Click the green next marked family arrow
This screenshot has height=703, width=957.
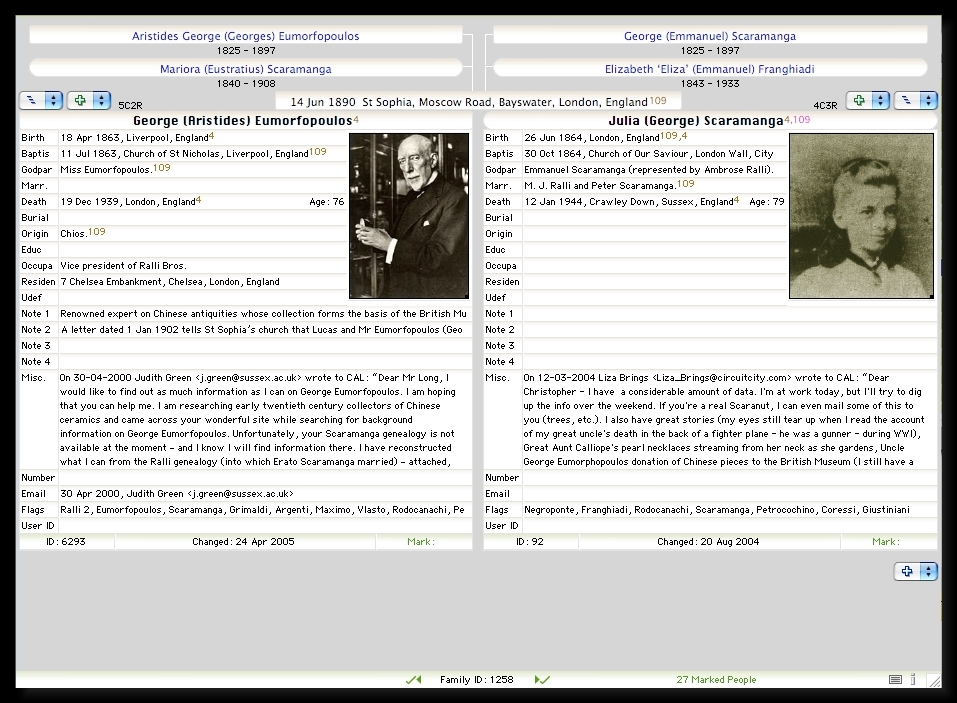coord(542,680)
